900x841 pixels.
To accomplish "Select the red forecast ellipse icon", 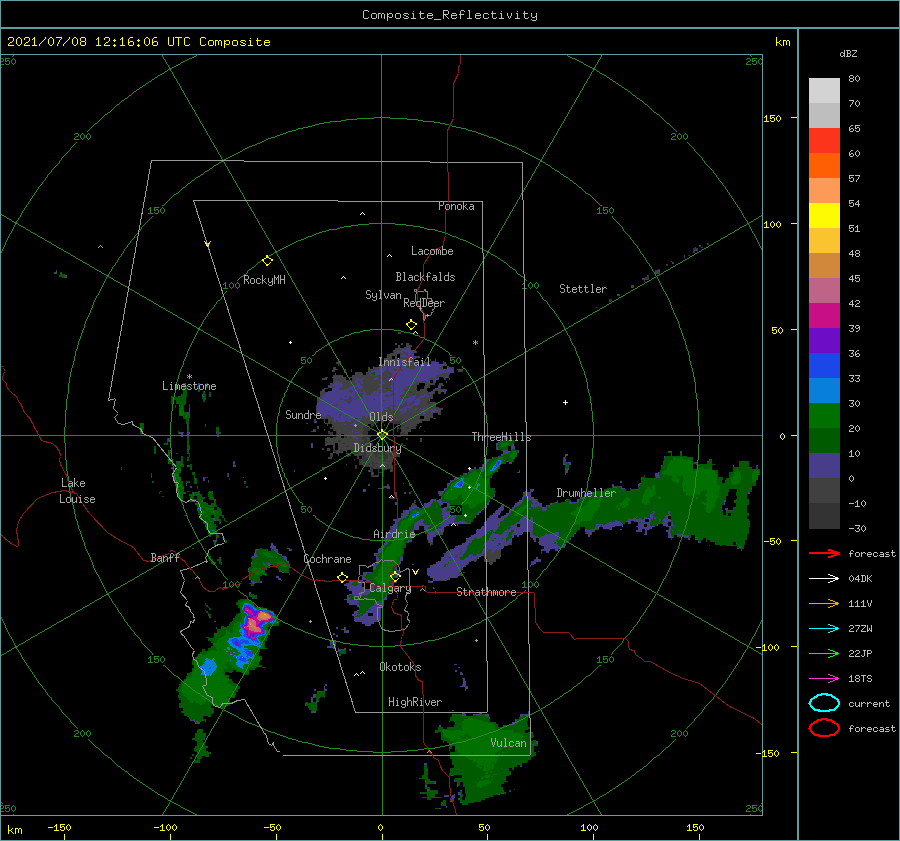I will (824, 728).
